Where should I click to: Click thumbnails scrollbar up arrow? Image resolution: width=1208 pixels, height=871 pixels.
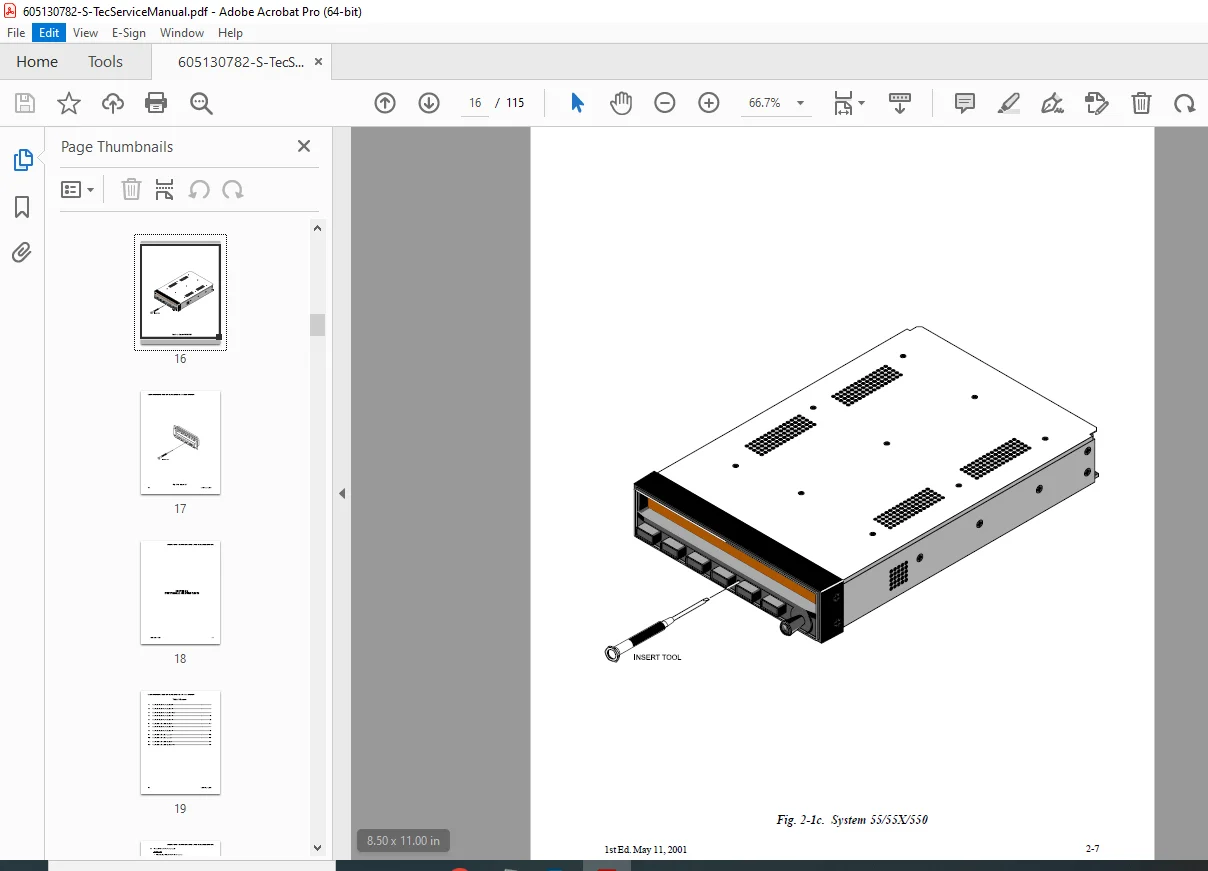click(318, 229)
